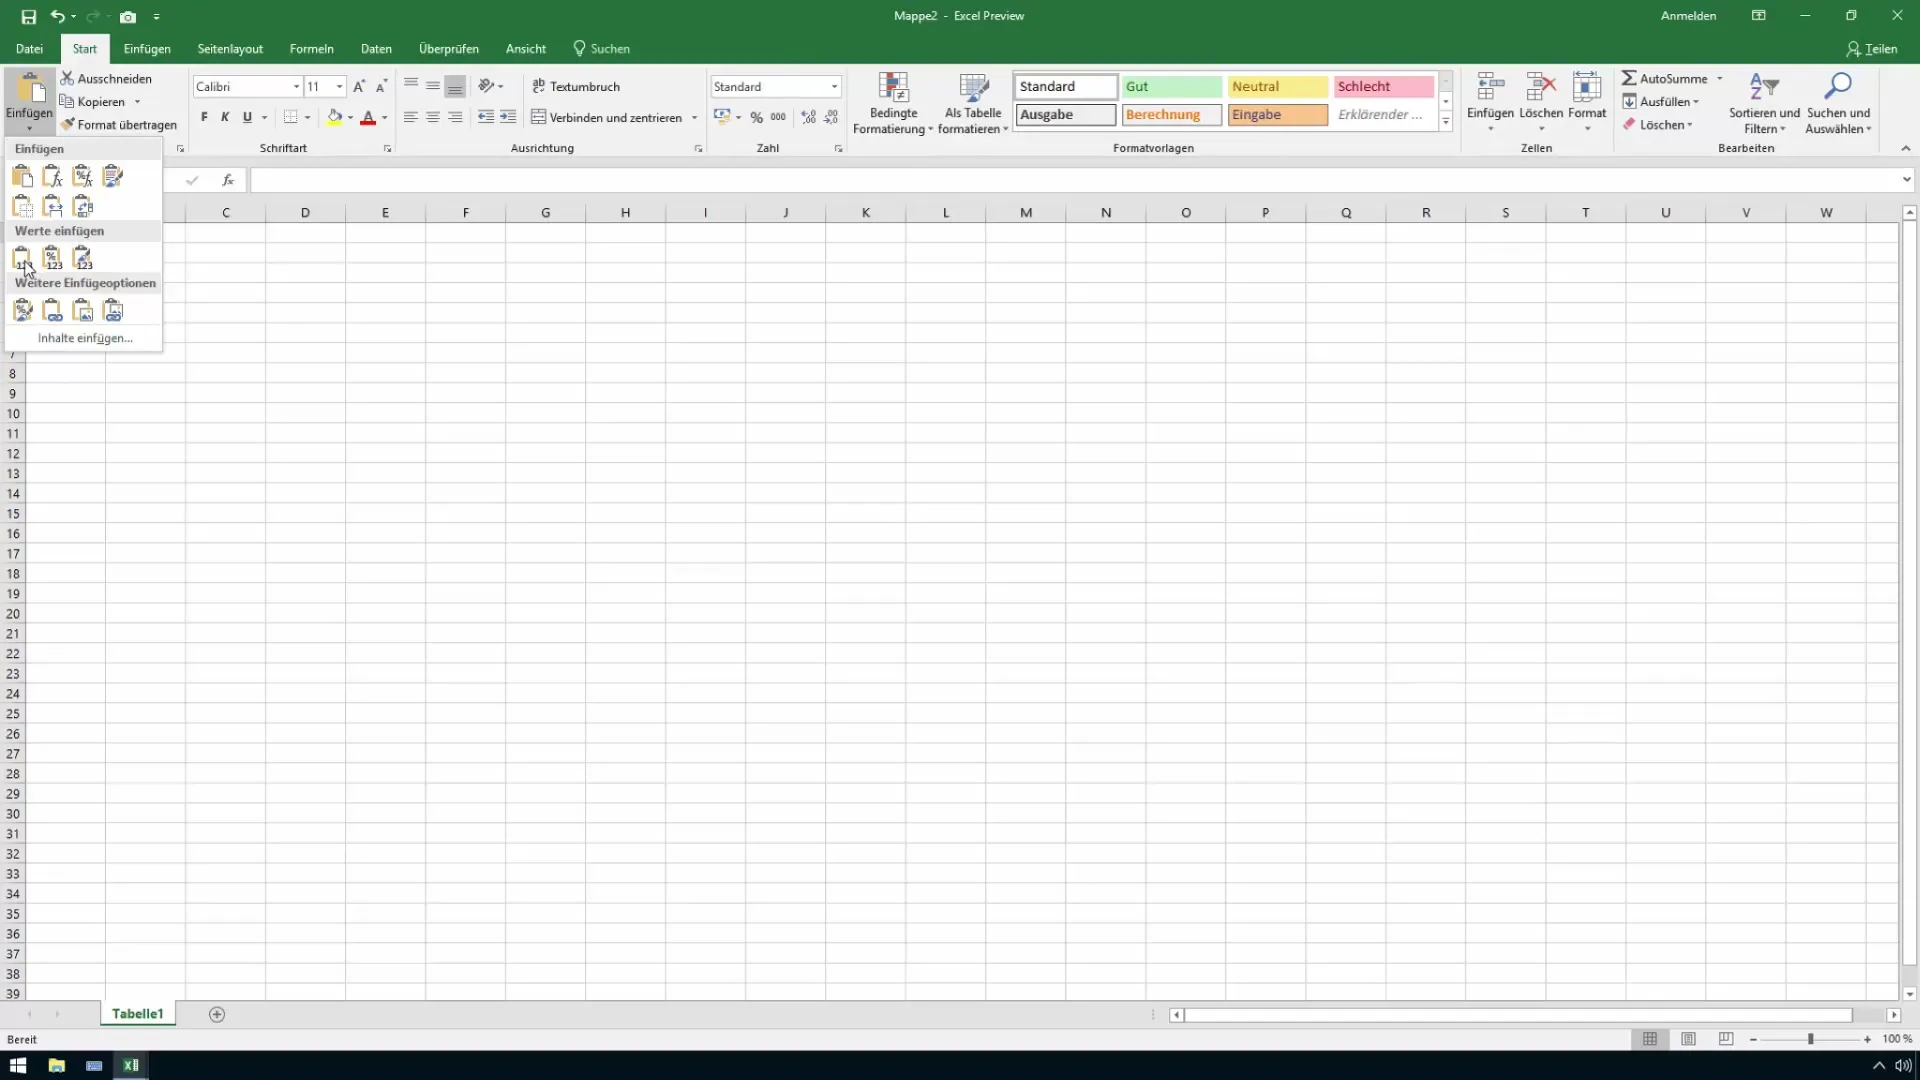Apply the Schlecht red cell style
Viewport: 1920px width, 1080px height.
(1383, 86)
